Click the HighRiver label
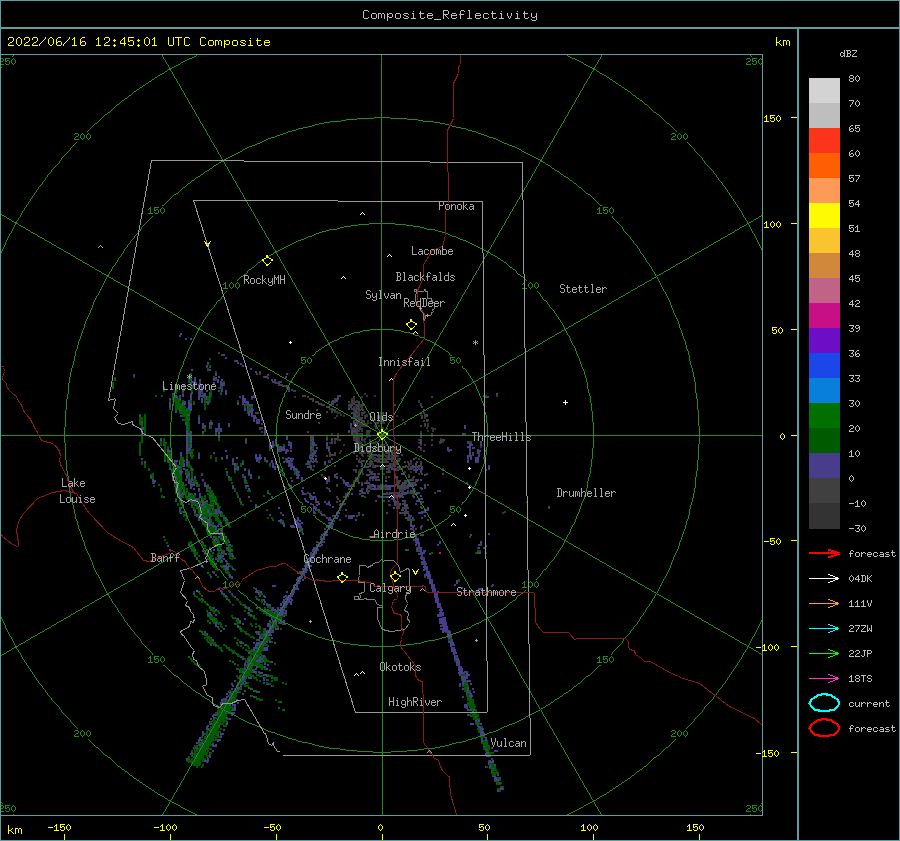This screenshot has width=900, height=841. (415, 702)
